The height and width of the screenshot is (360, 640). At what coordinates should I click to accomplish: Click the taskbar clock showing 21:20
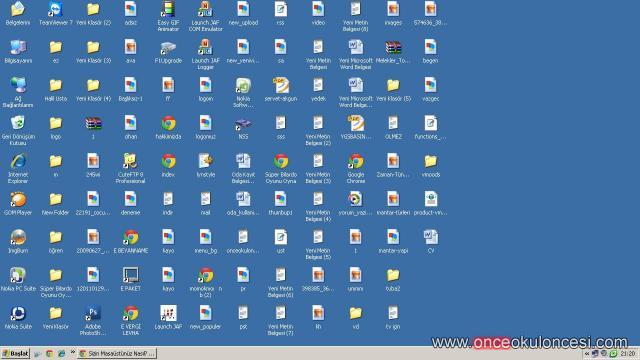pyautogui.click(x=628, y=353)
